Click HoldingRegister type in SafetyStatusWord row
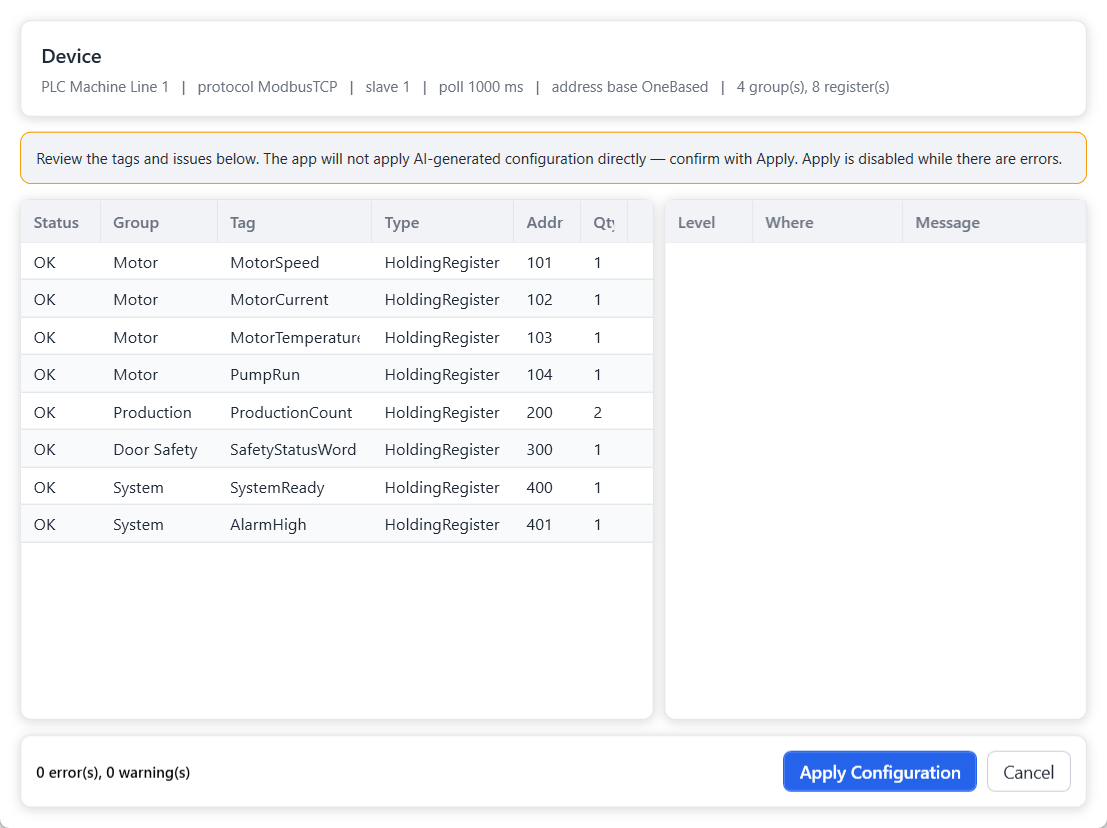This screenshot has height=828, width=1107. click(443, 450)
